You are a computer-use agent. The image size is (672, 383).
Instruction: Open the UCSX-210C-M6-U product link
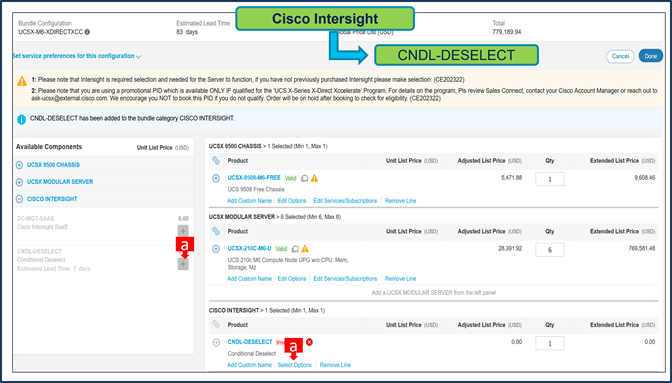[x=249, y=248]
